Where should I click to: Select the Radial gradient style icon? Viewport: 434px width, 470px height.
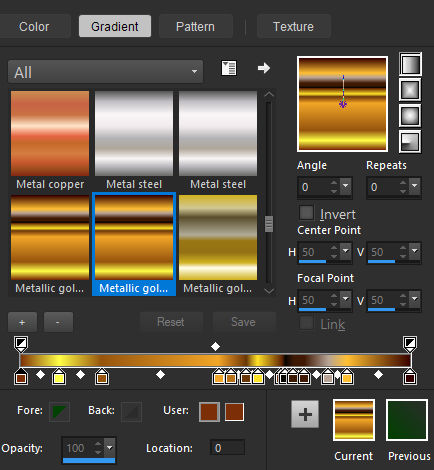tap(410, 142)
